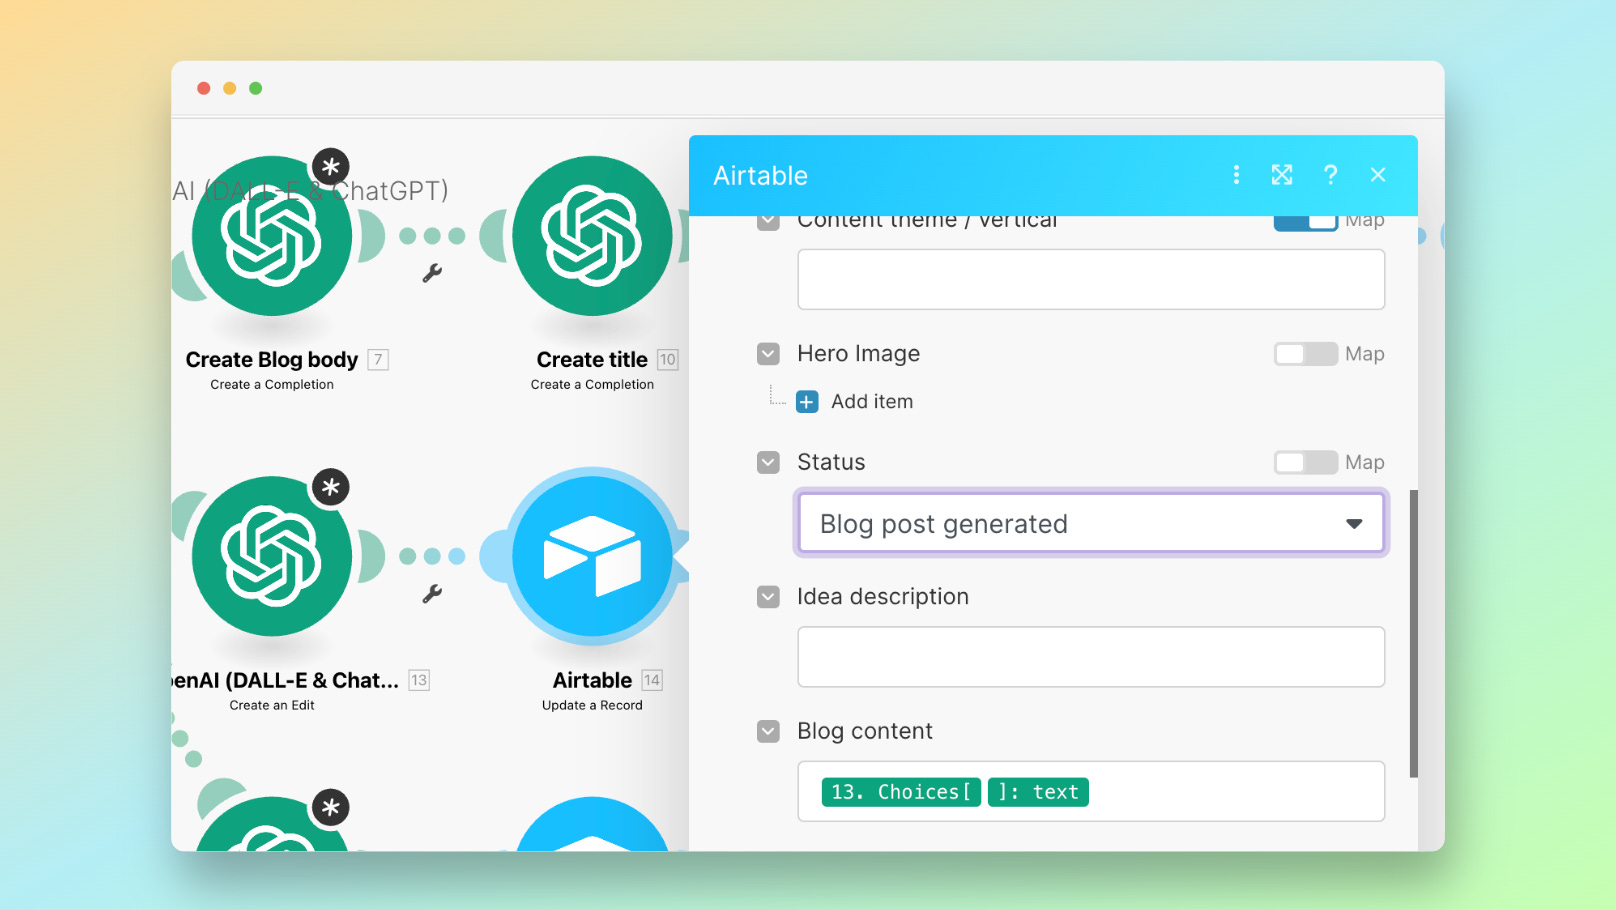This screenshot has height=910, width=1616.
Task: Click the ]: text mapped token
Action: (1038, 792)
